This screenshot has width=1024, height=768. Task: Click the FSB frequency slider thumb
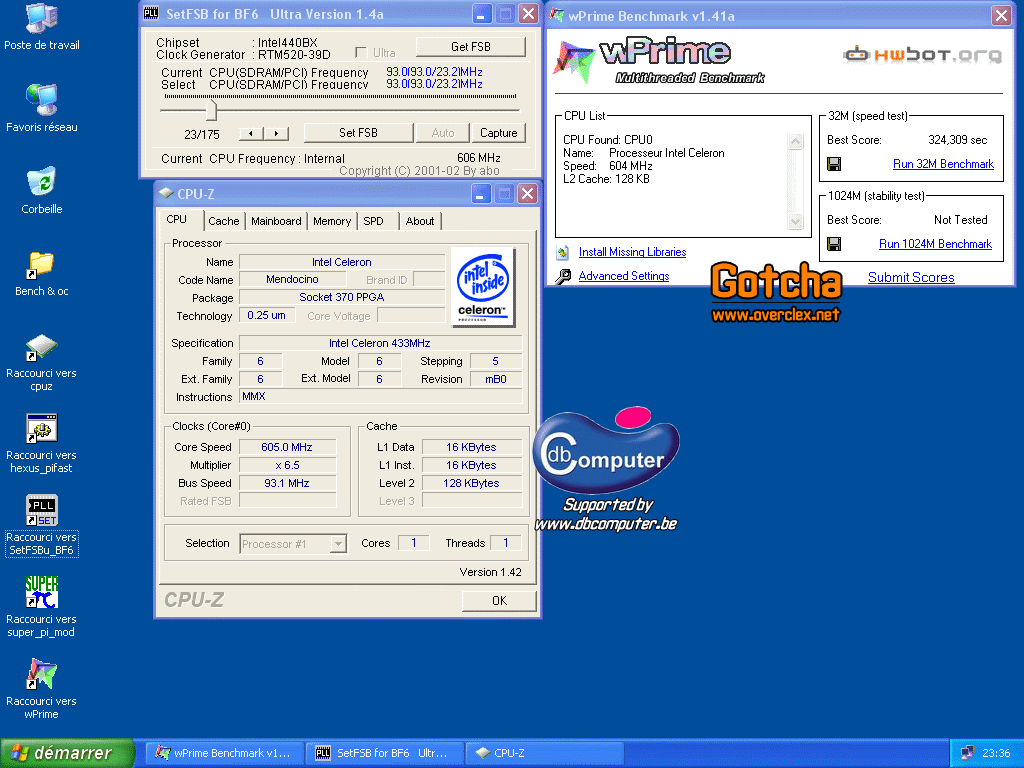[x=211, y=110]
